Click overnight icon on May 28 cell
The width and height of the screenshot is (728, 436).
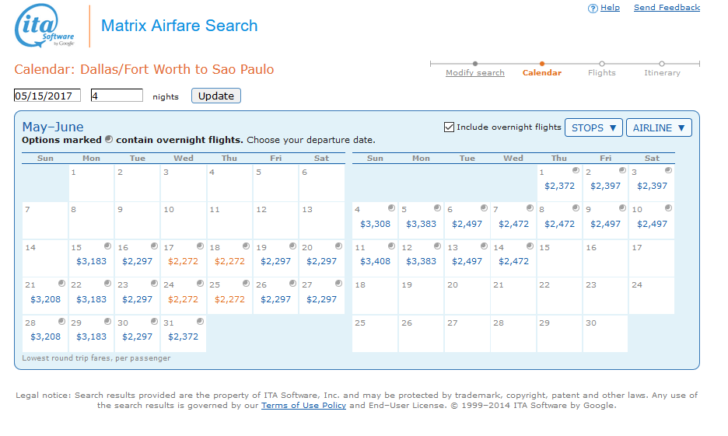[60, 321]
